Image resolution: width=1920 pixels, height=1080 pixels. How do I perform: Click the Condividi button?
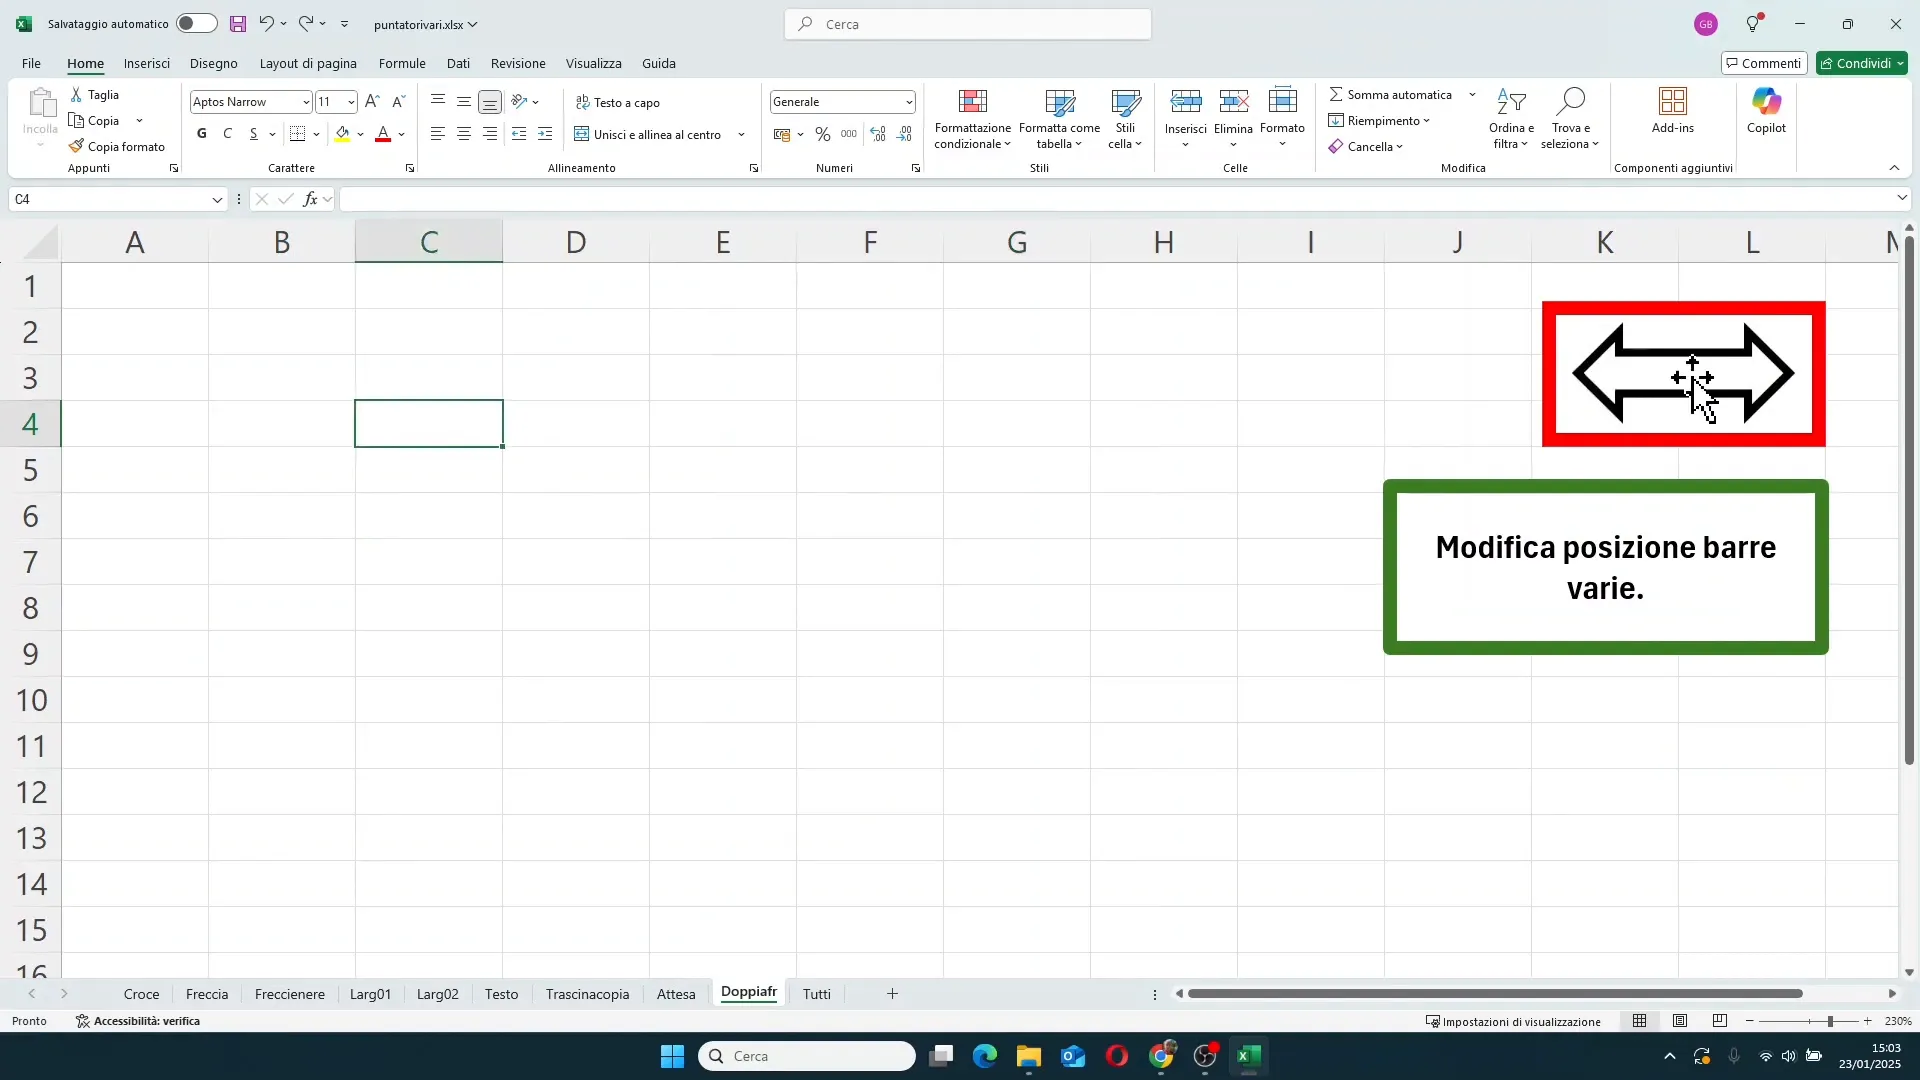pyautogui.click(x=1862, y=63)
